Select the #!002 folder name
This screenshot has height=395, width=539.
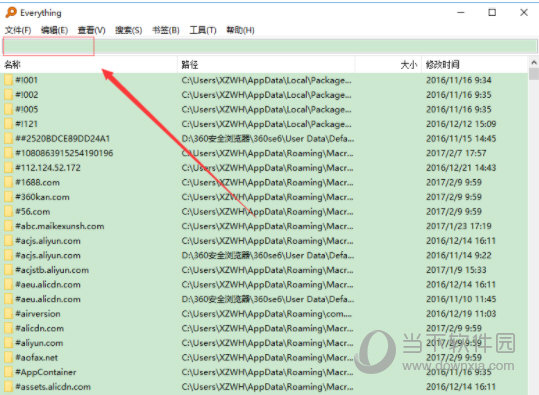27,95
